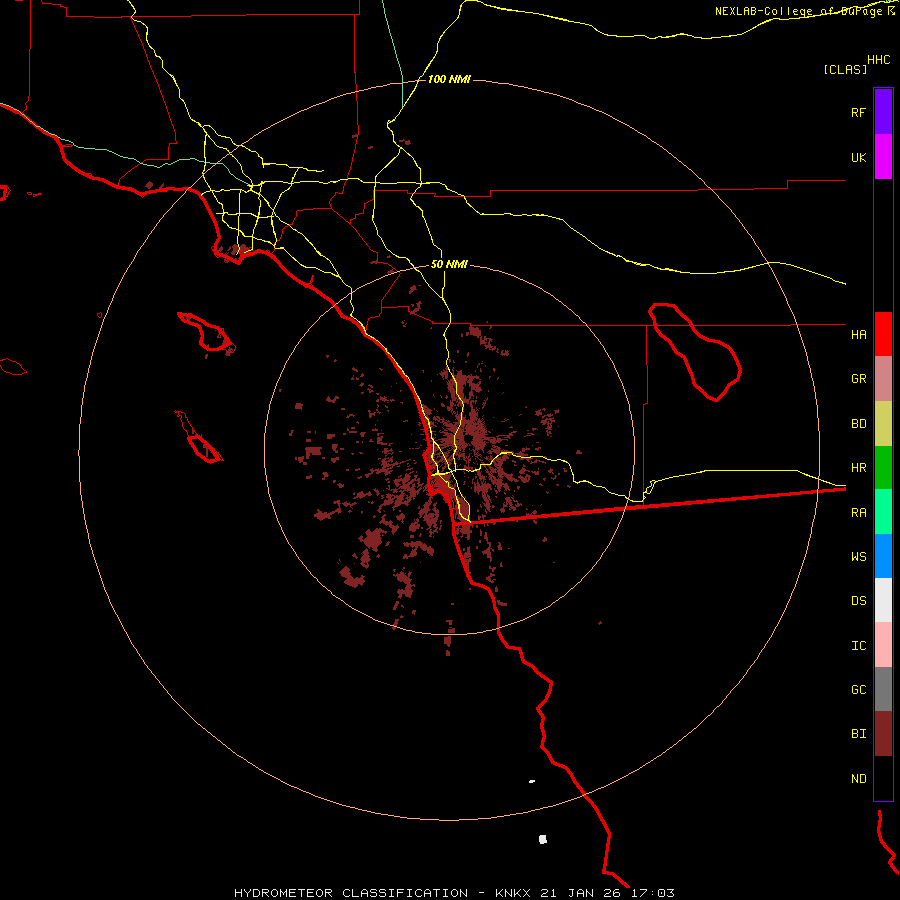Select the yellow BD legend swatch
Viewport: 900px width, 900px height.
[883, 424]
